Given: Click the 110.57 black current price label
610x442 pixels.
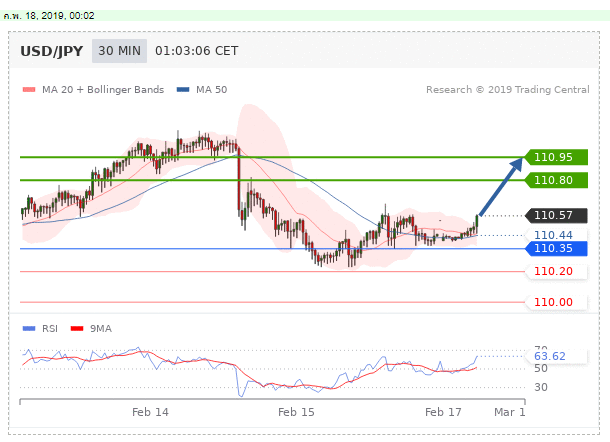Looking at the screenshot, I should (x=556, y=215).
